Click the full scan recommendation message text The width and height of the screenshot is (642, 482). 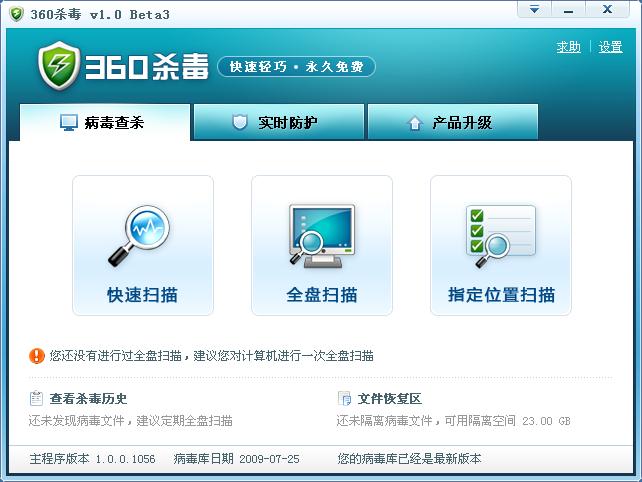coord(211,355)
